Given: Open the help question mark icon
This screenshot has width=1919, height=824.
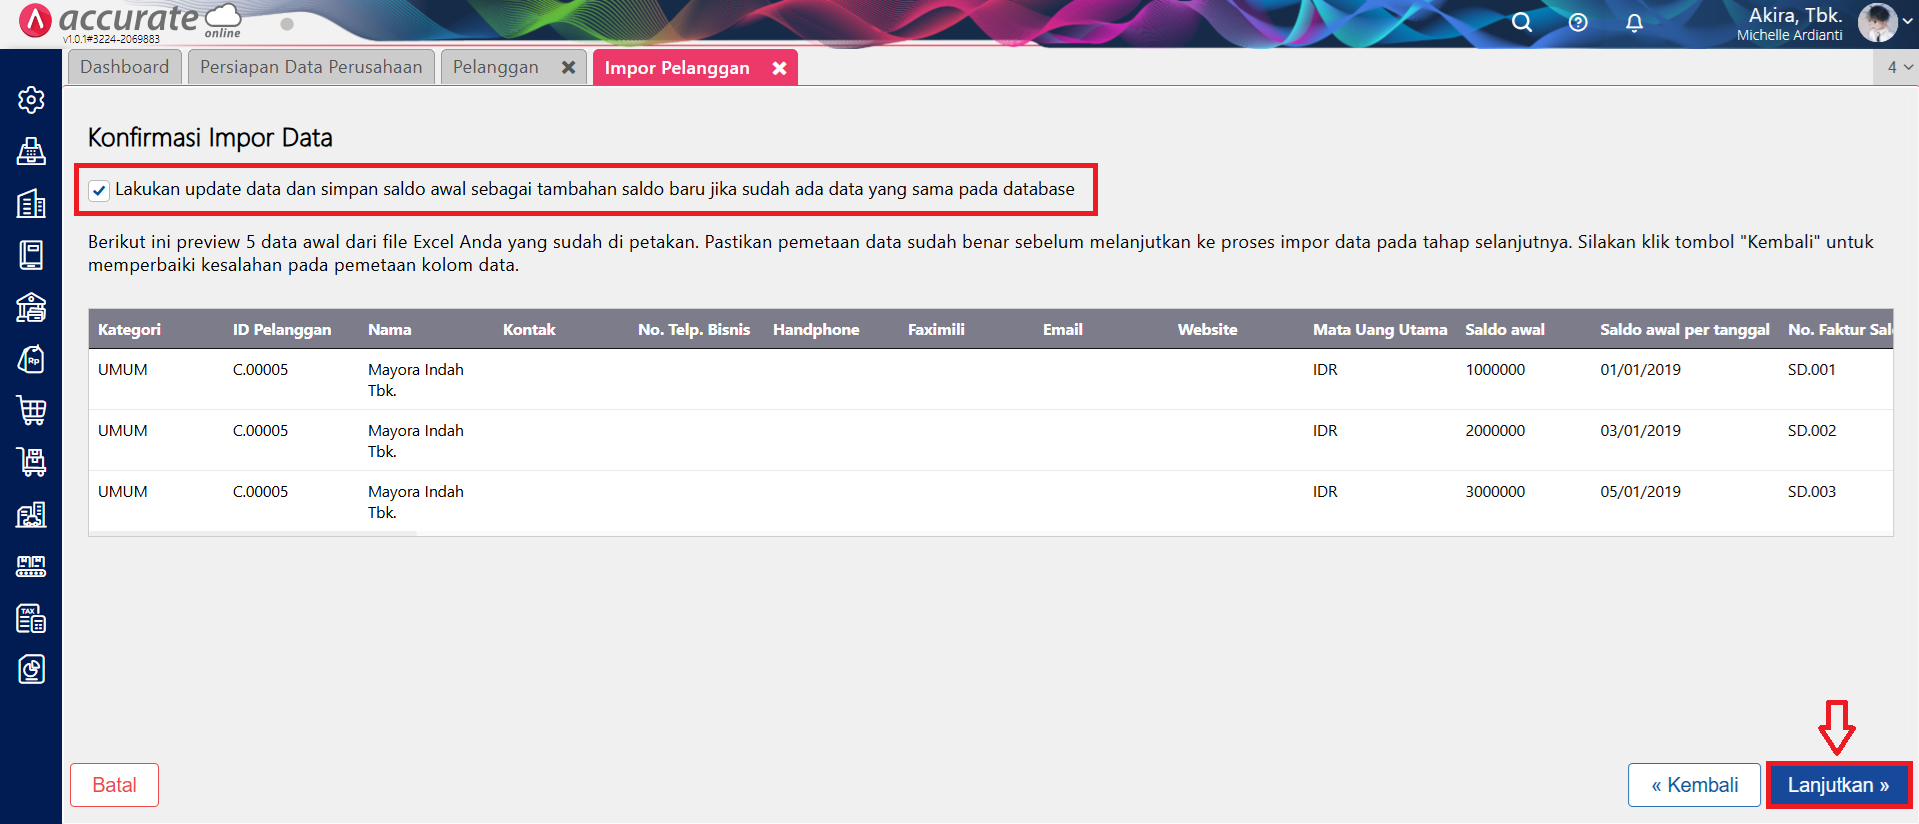Looking at the screenshot, I should [x=1578, y=22].
